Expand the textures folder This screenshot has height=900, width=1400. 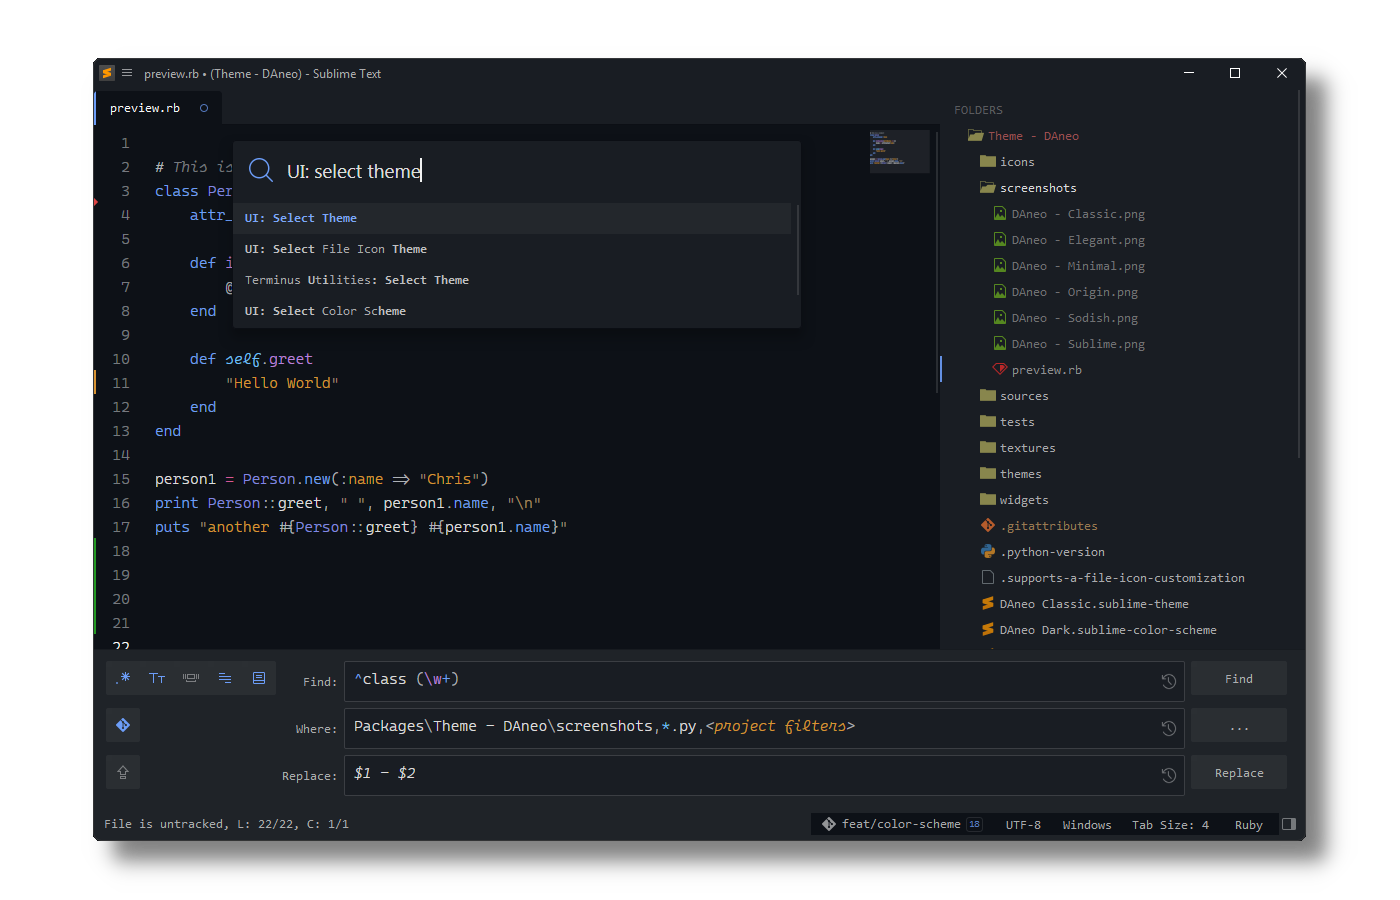pos(988,447)
